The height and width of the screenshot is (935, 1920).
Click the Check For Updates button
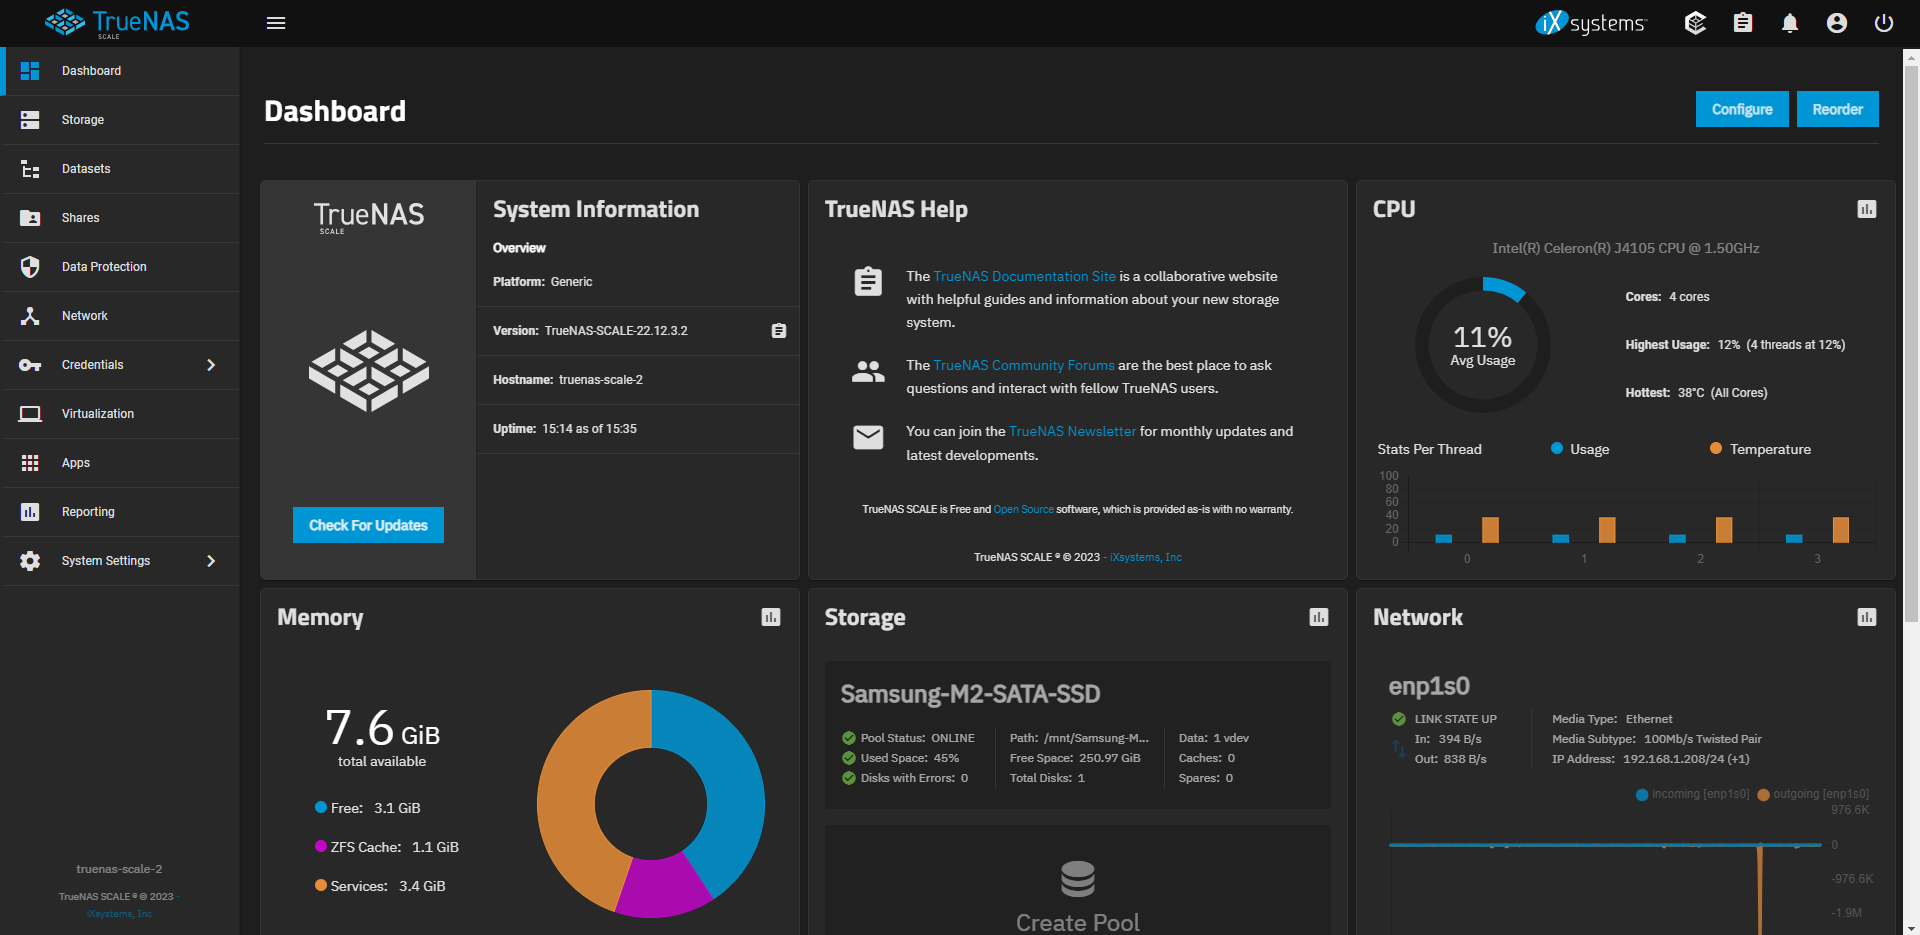(368, 525)
